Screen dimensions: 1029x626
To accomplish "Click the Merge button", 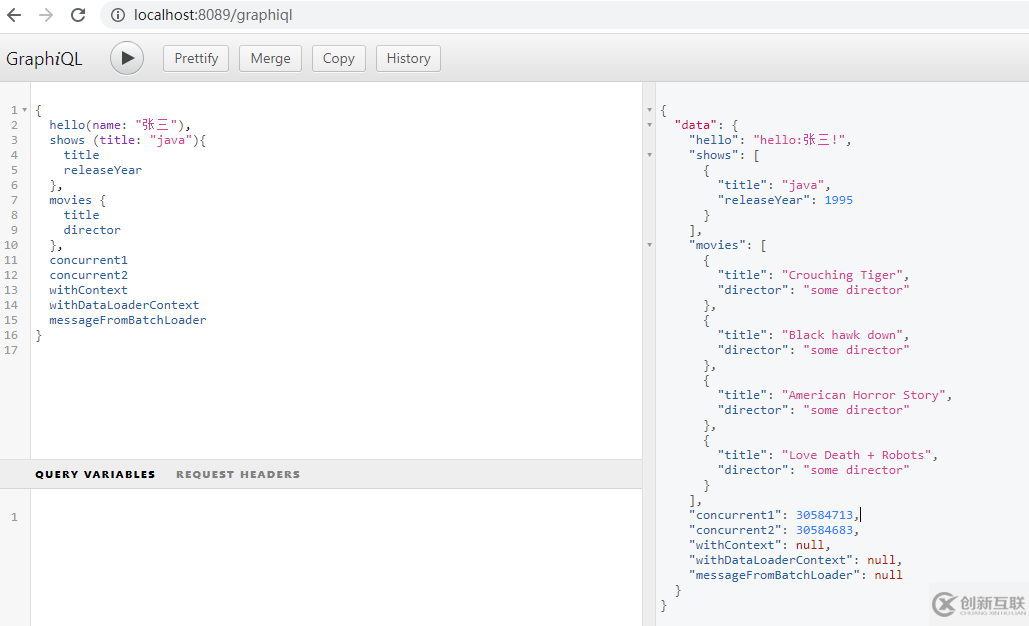I will pos(270,58).
